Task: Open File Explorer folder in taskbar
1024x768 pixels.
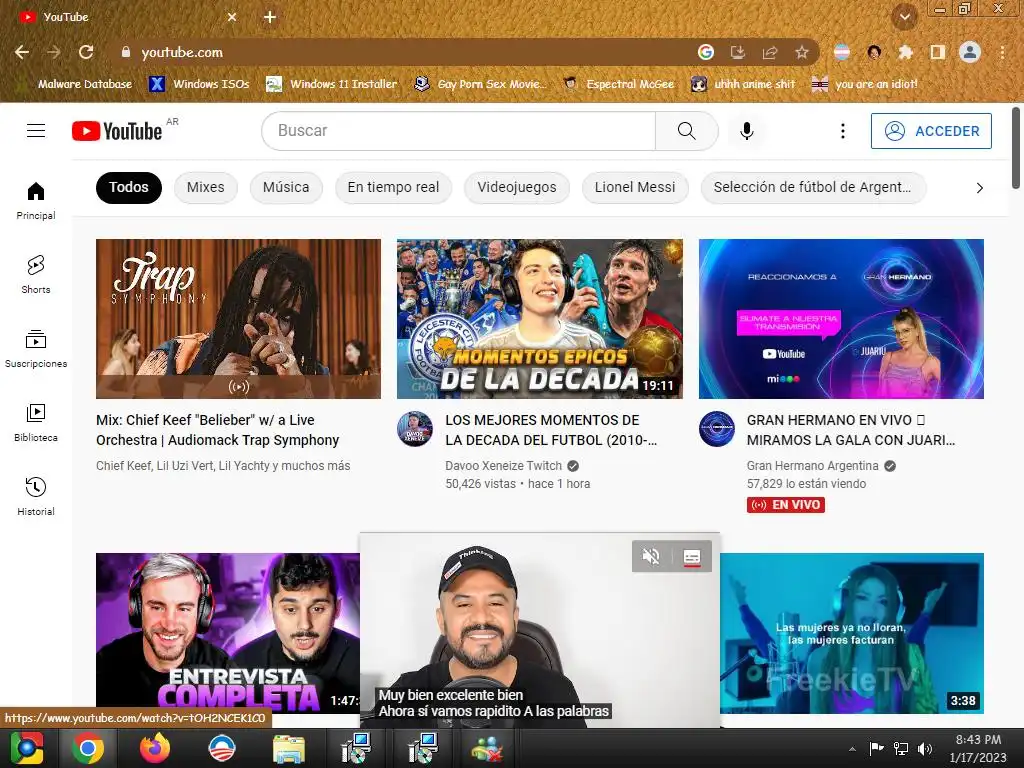Action: point(289,749)
